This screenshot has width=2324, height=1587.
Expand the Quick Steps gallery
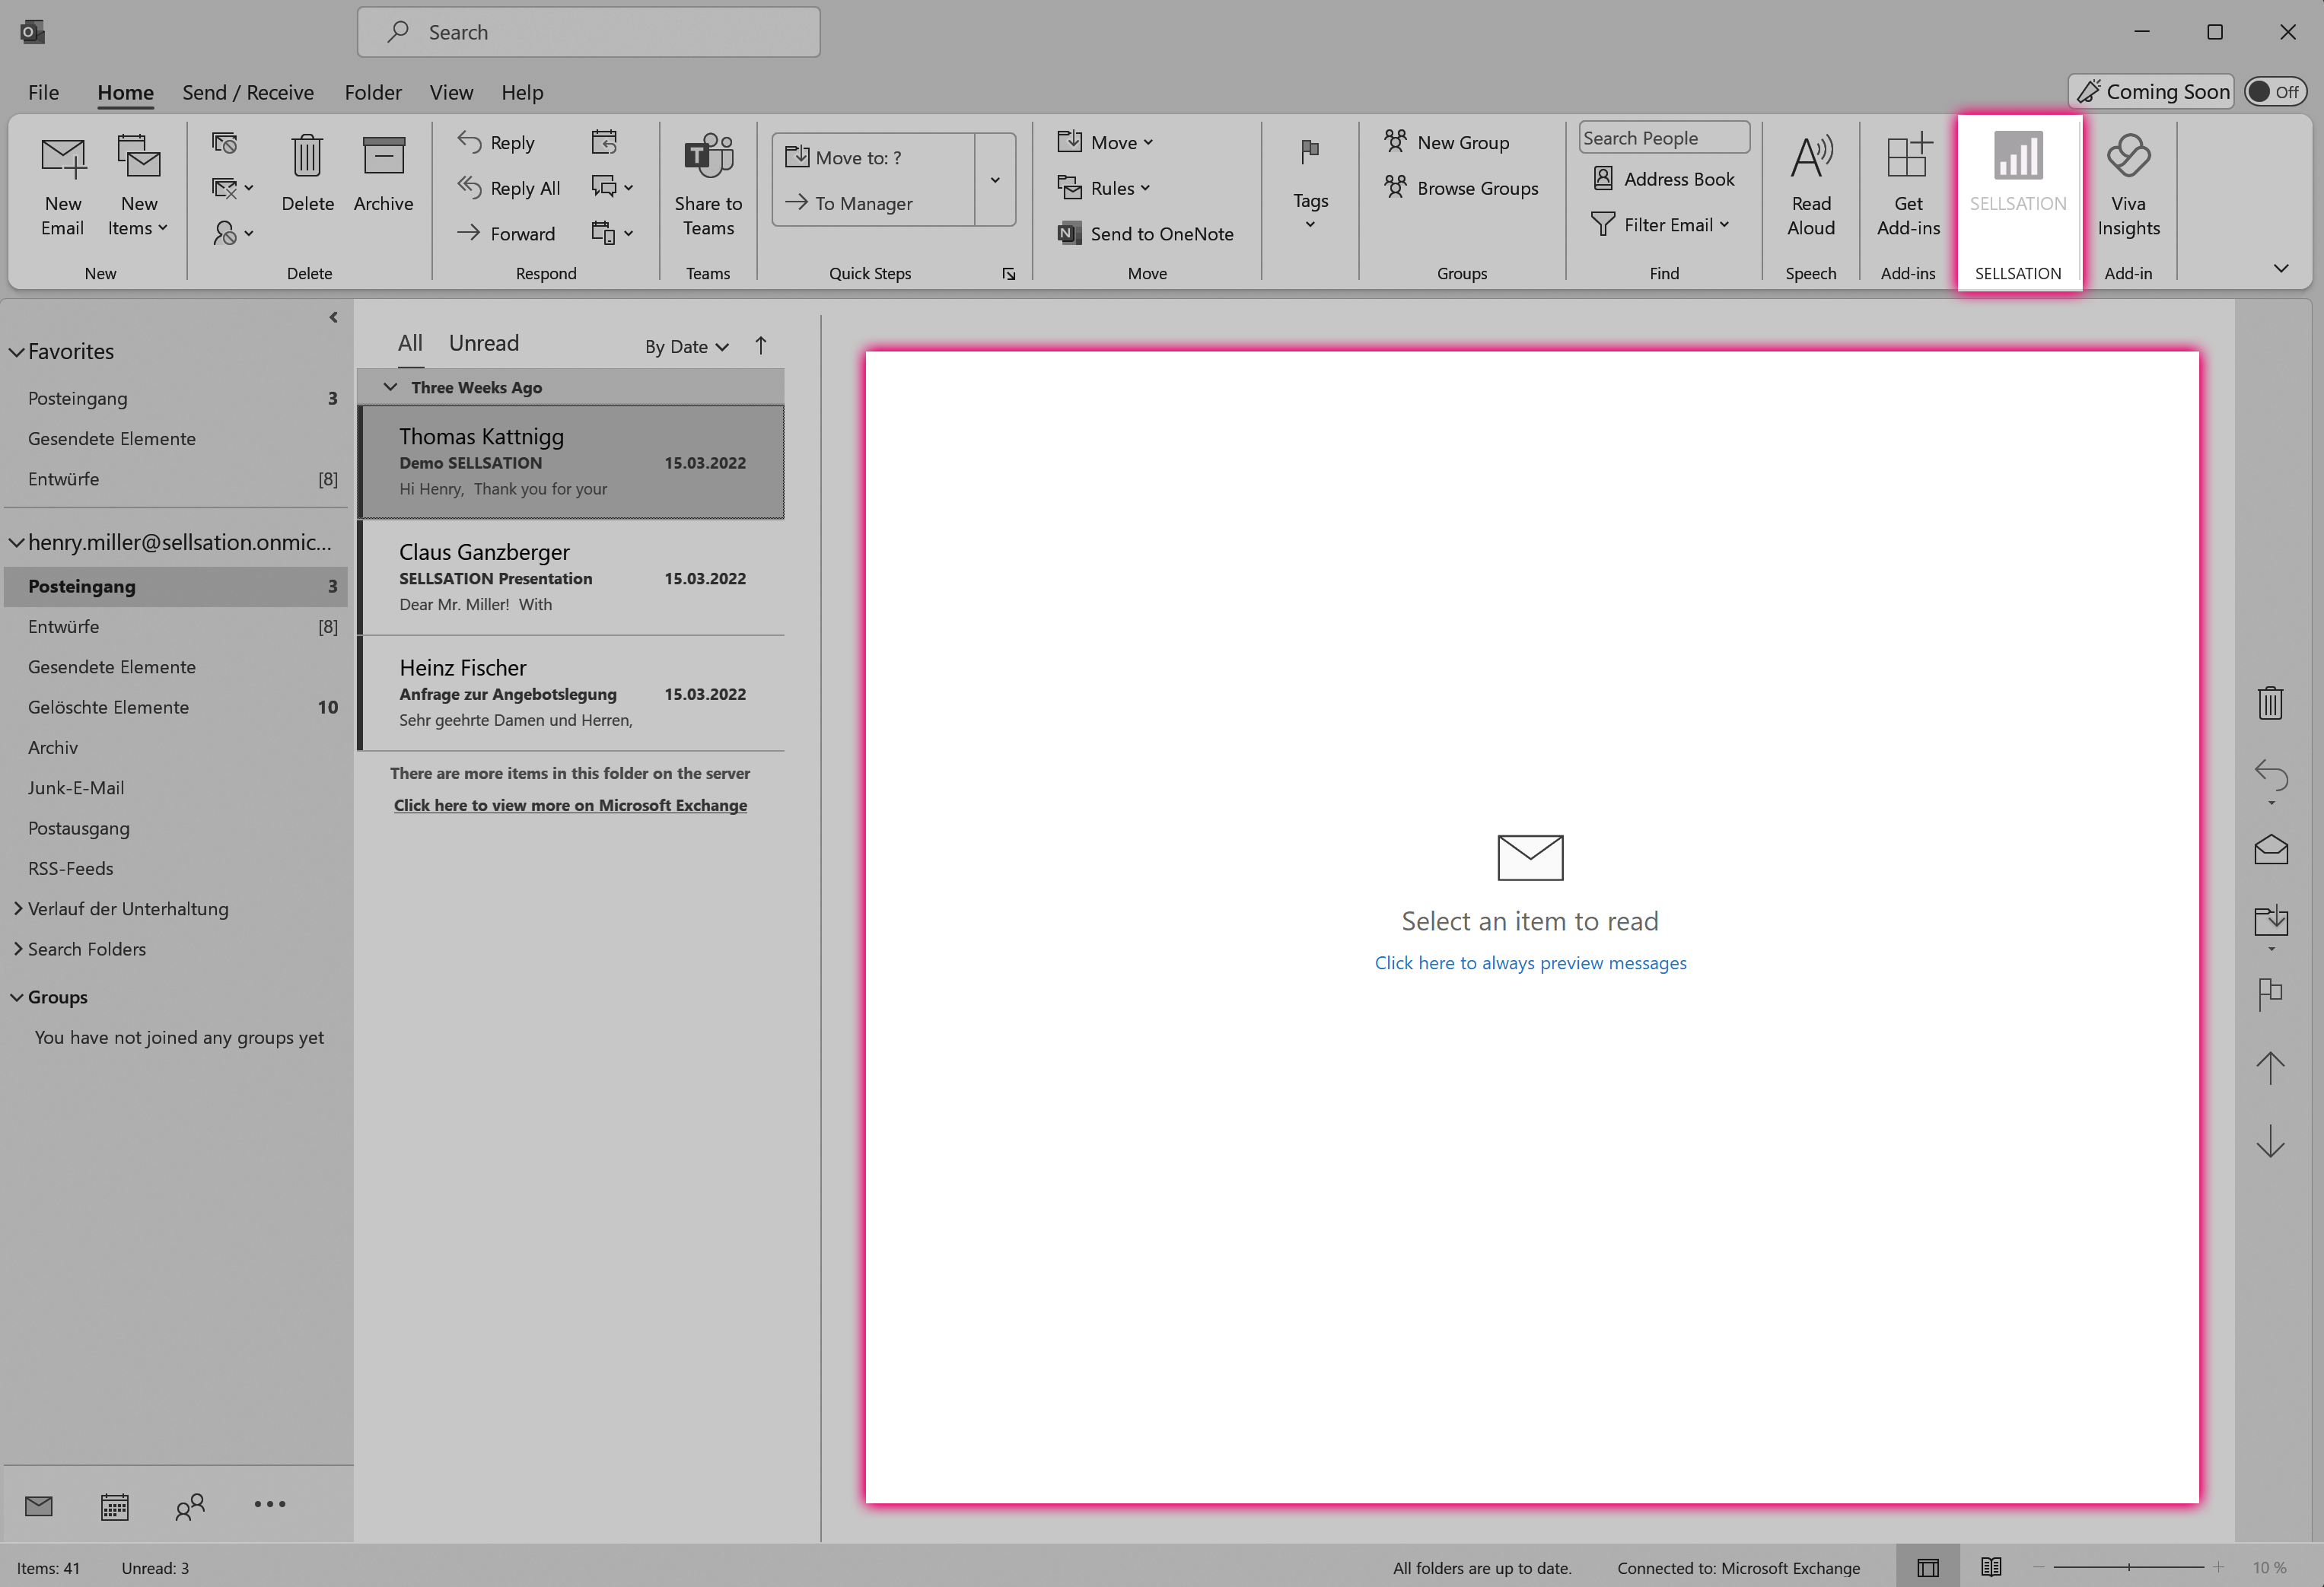(995, 180)
